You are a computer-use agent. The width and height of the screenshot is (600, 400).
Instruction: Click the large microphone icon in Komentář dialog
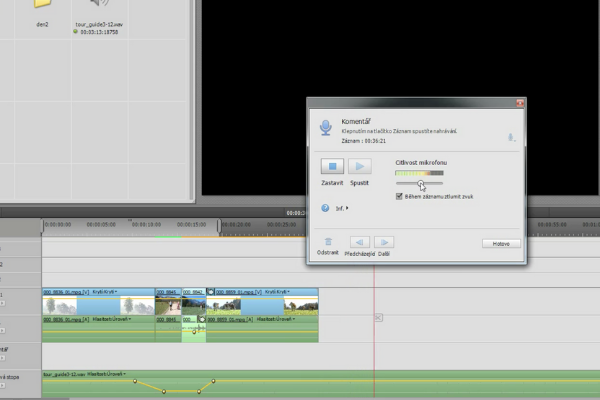(326, 128)
